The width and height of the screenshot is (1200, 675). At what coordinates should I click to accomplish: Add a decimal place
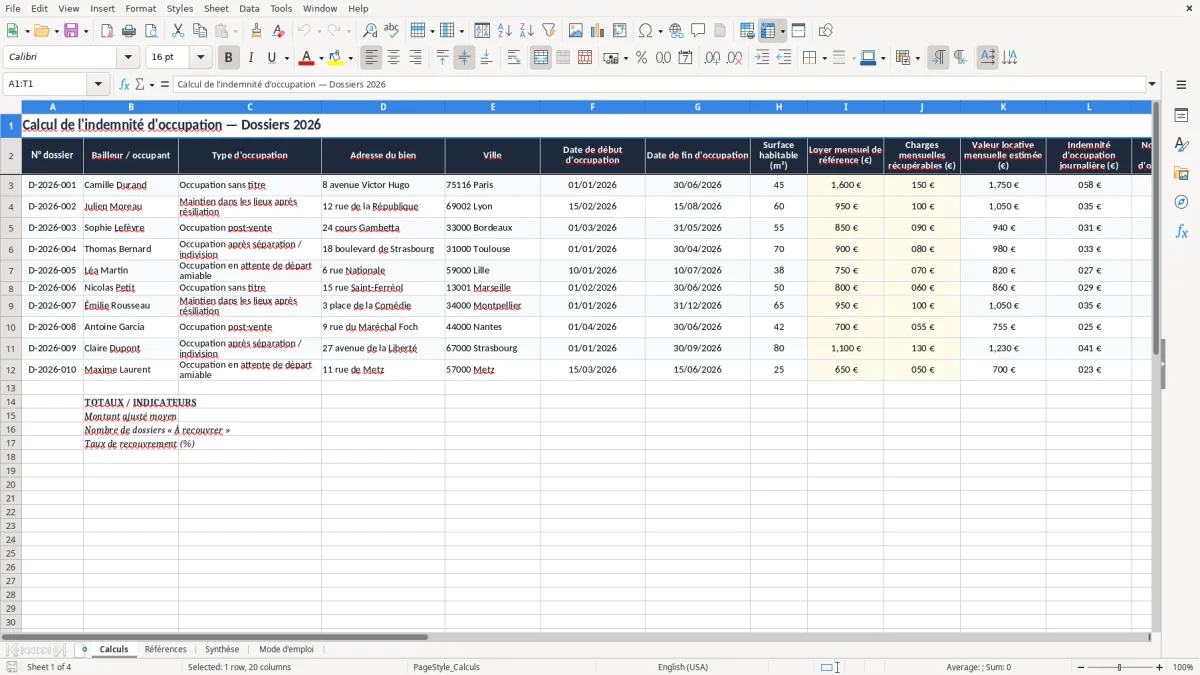tap(712, 58)
